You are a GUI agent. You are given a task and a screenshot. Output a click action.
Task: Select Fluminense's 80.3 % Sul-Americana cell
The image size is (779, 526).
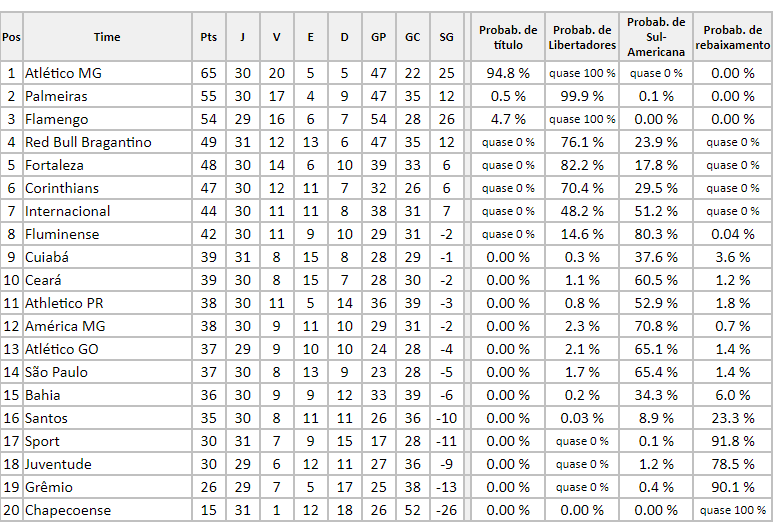(x=656, y=234)
